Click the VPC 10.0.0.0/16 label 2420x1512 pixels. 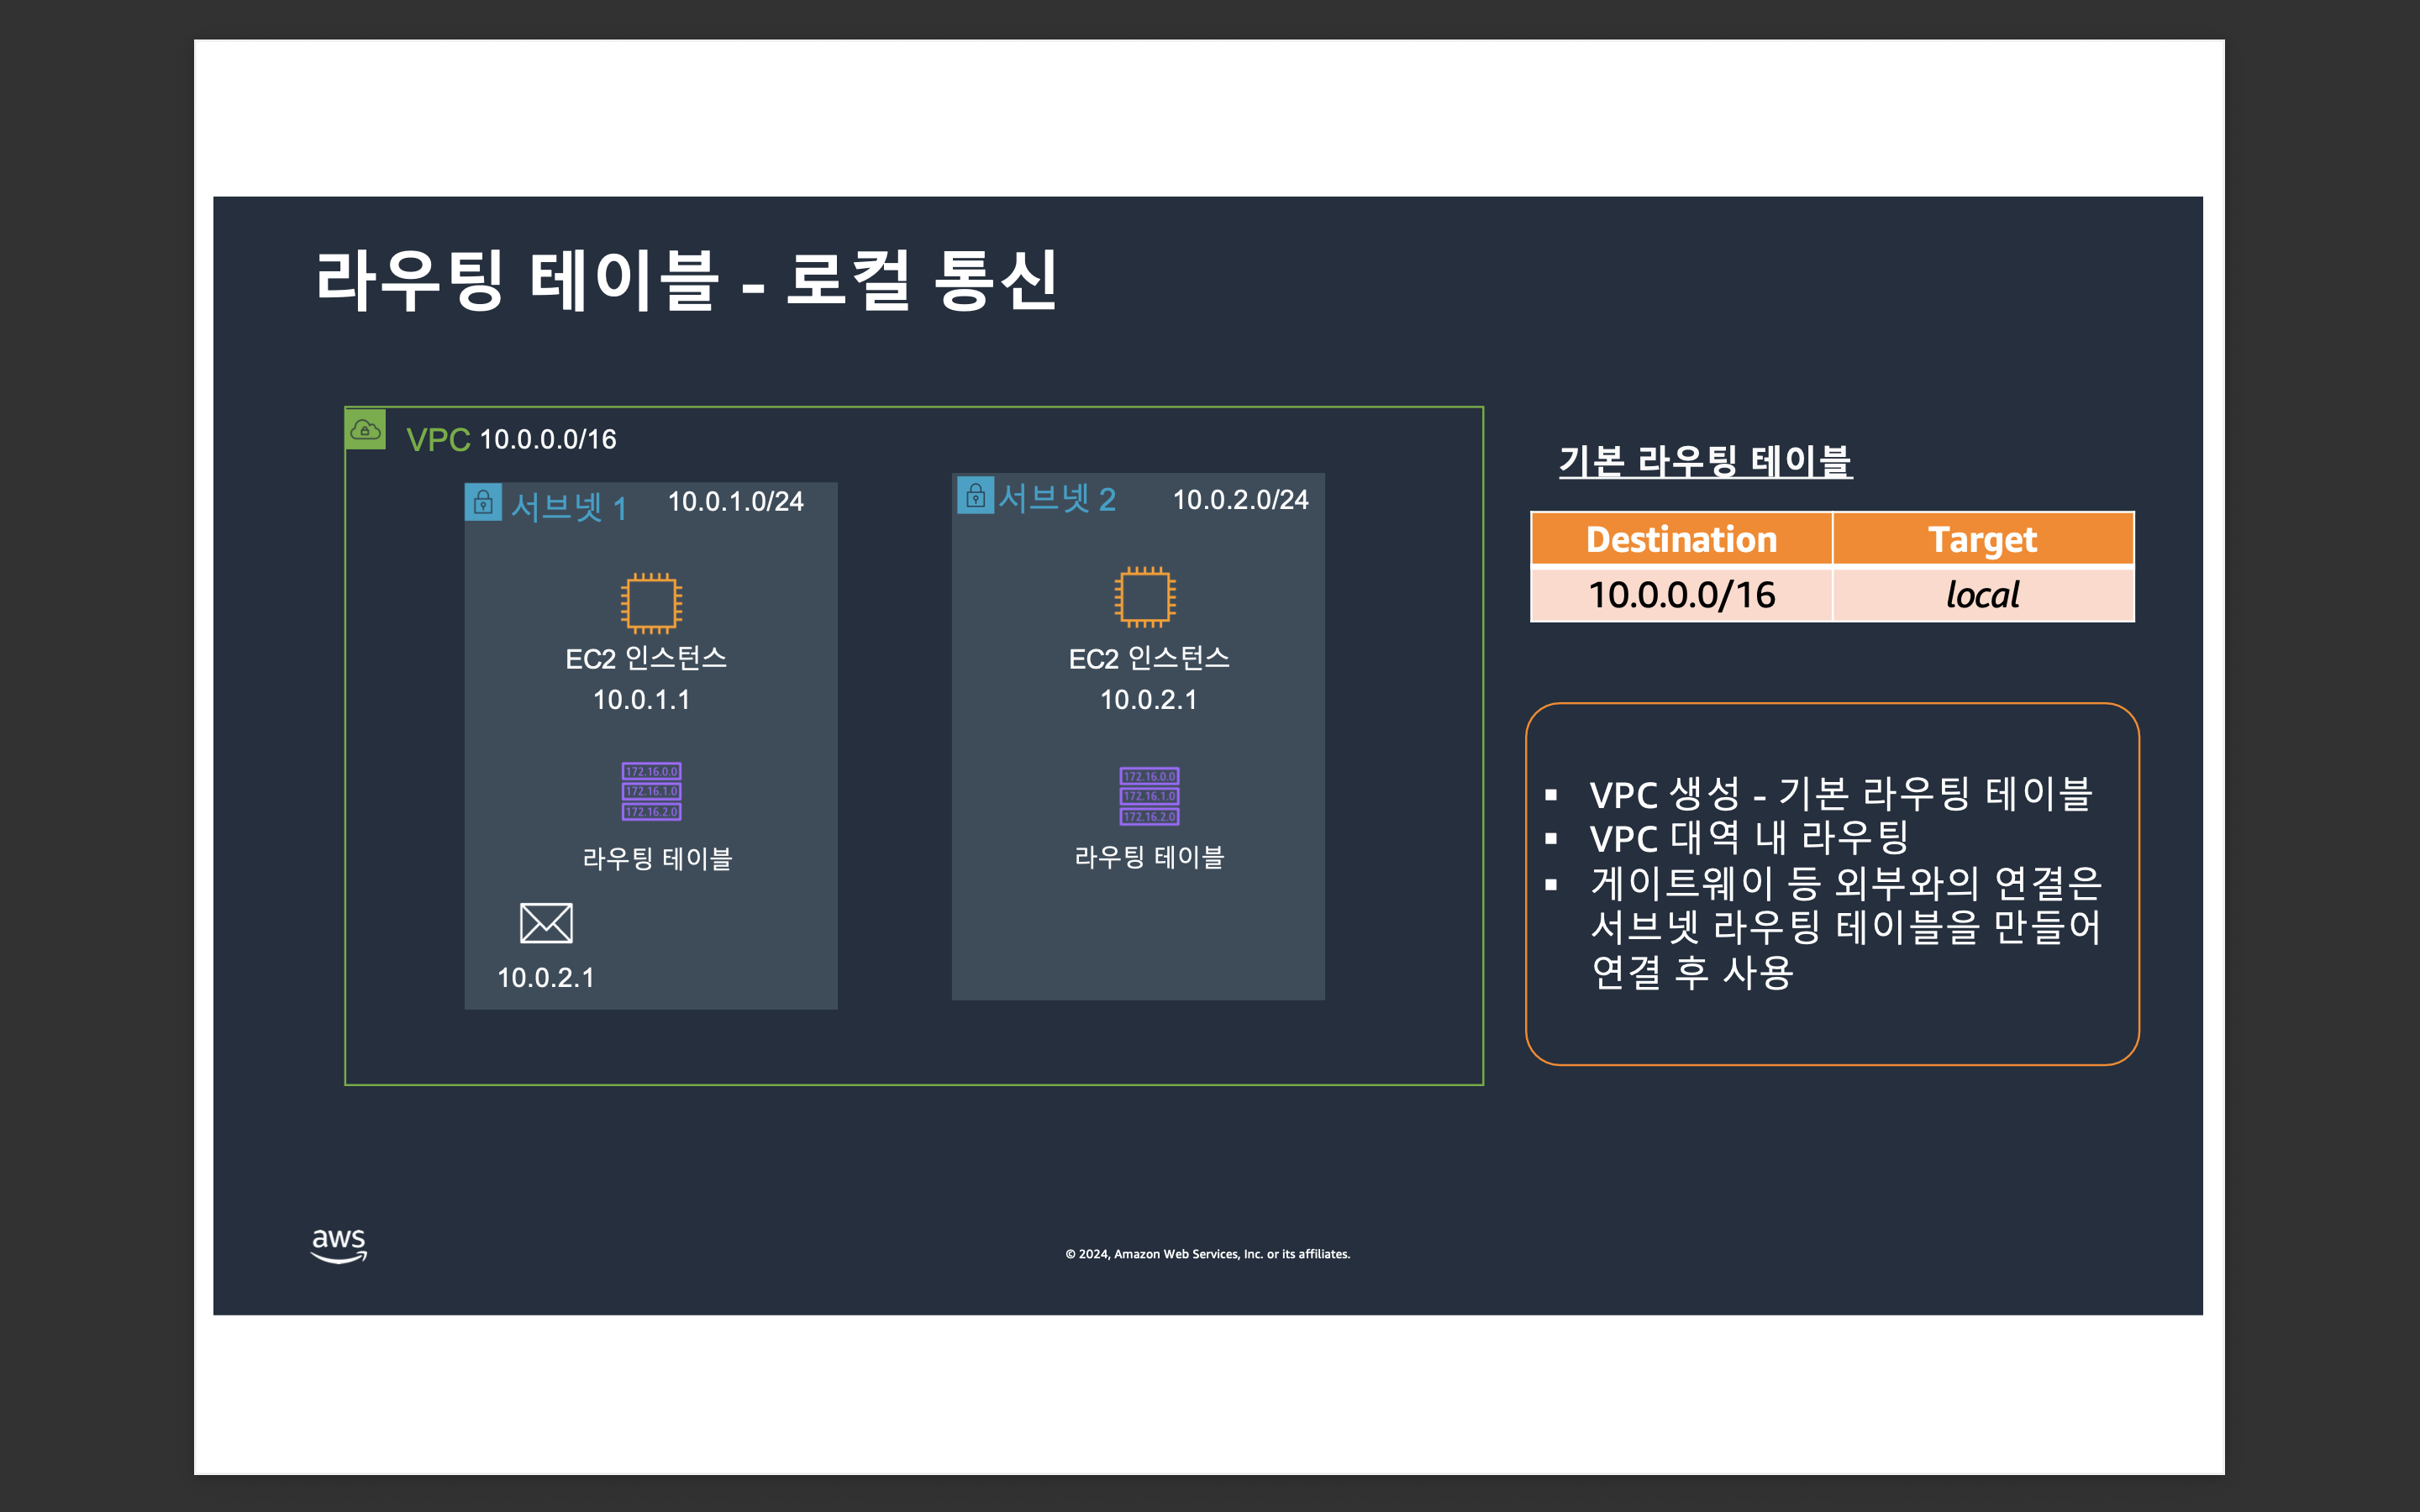coord(511,439)
